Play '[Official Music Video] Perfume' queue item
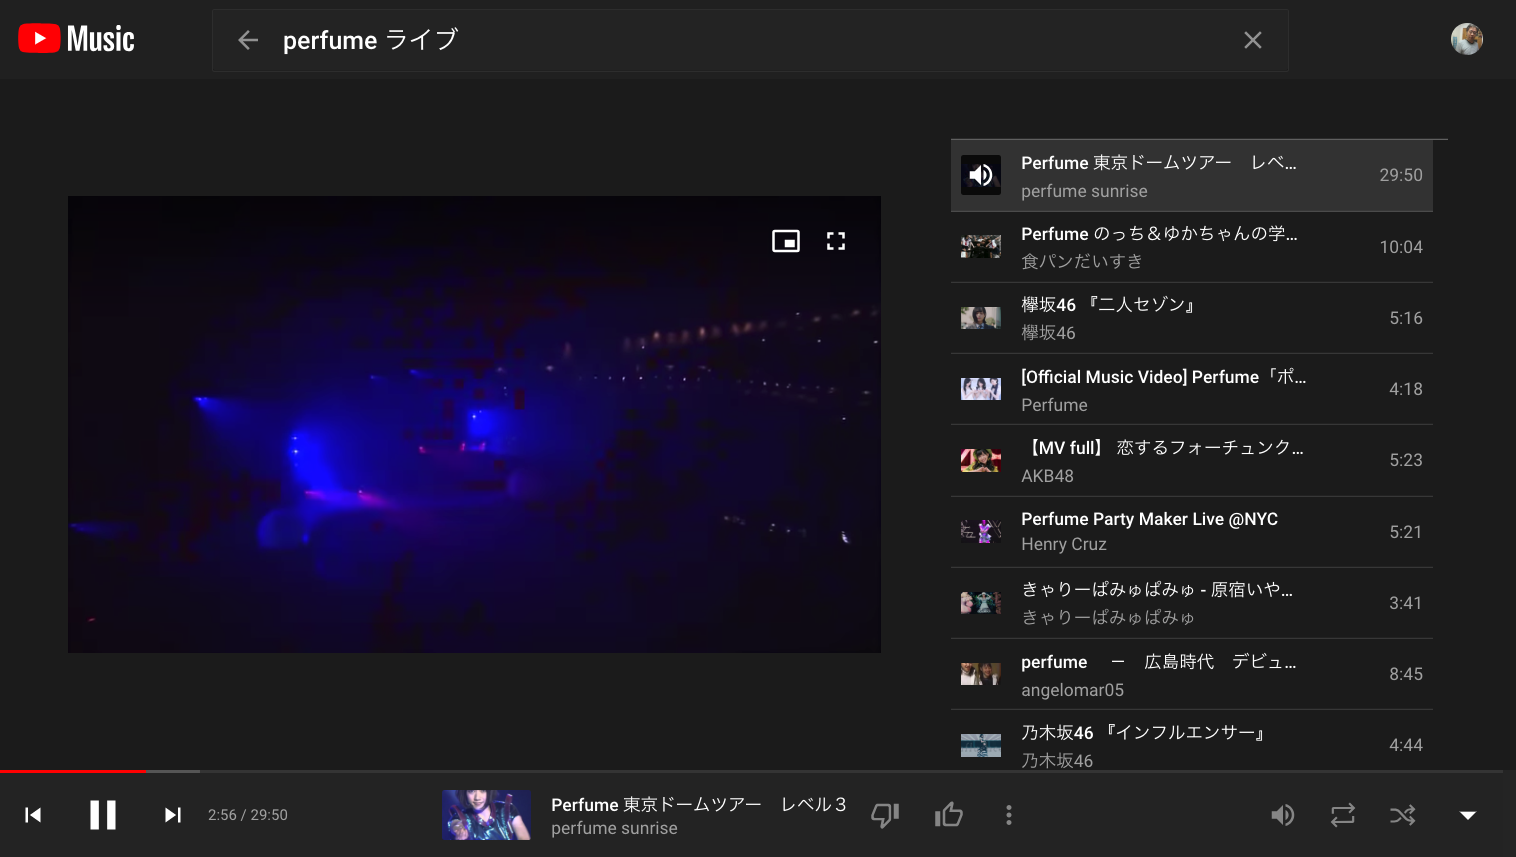1516x857 pixels. (x=1191, y=389)
